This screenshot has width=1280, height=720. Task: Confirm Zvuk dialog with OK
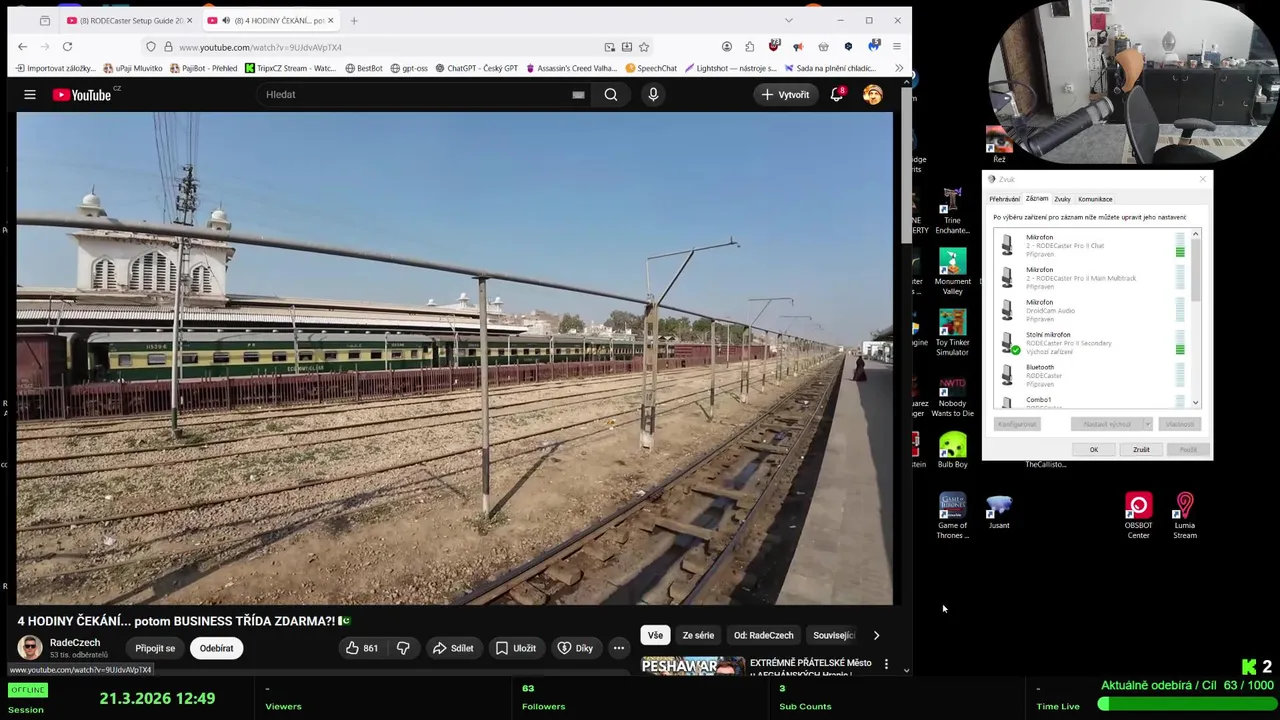(1094, 450)
